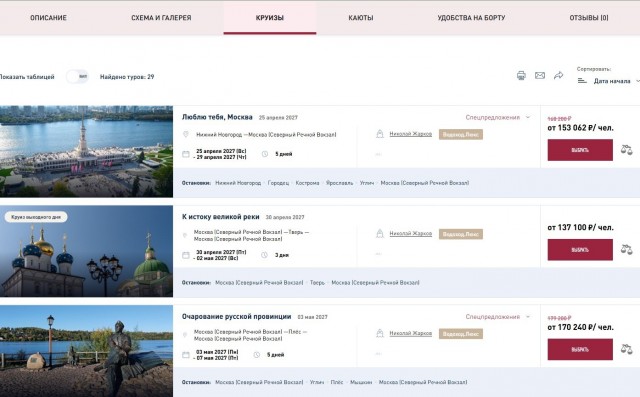The height and width of the screenshot is (397, 640).
Task: Click Ярославль in the stops list
Action: coord(339,183)
